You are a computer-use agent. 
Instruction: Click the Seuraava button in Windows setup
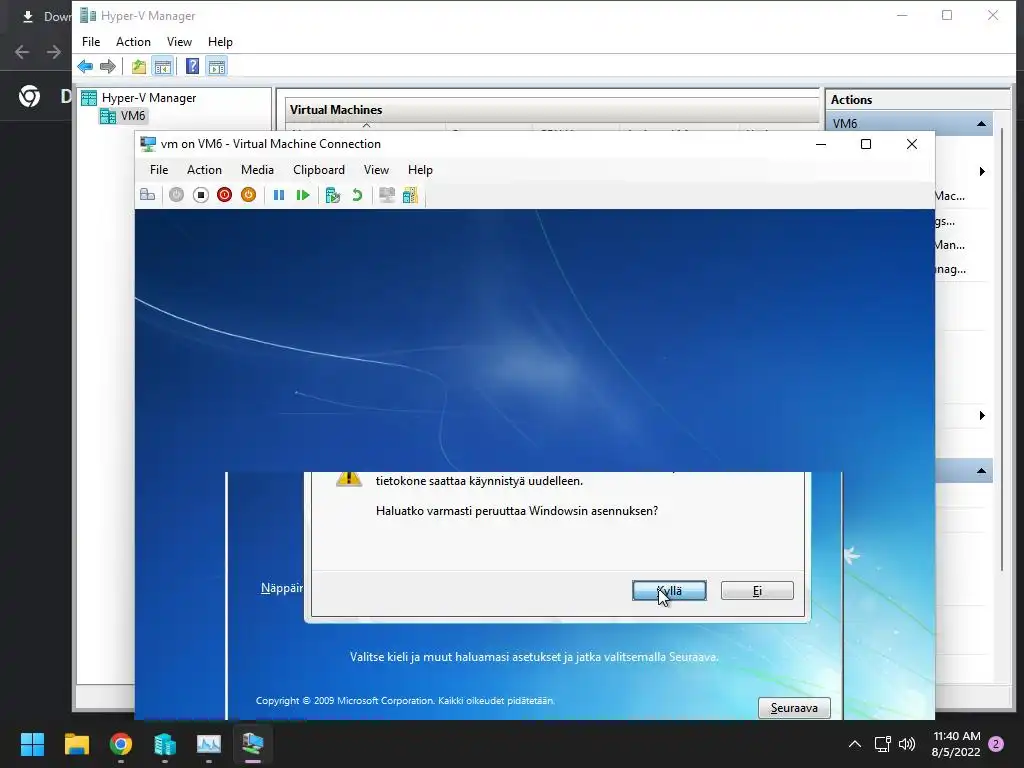point(794,708)
